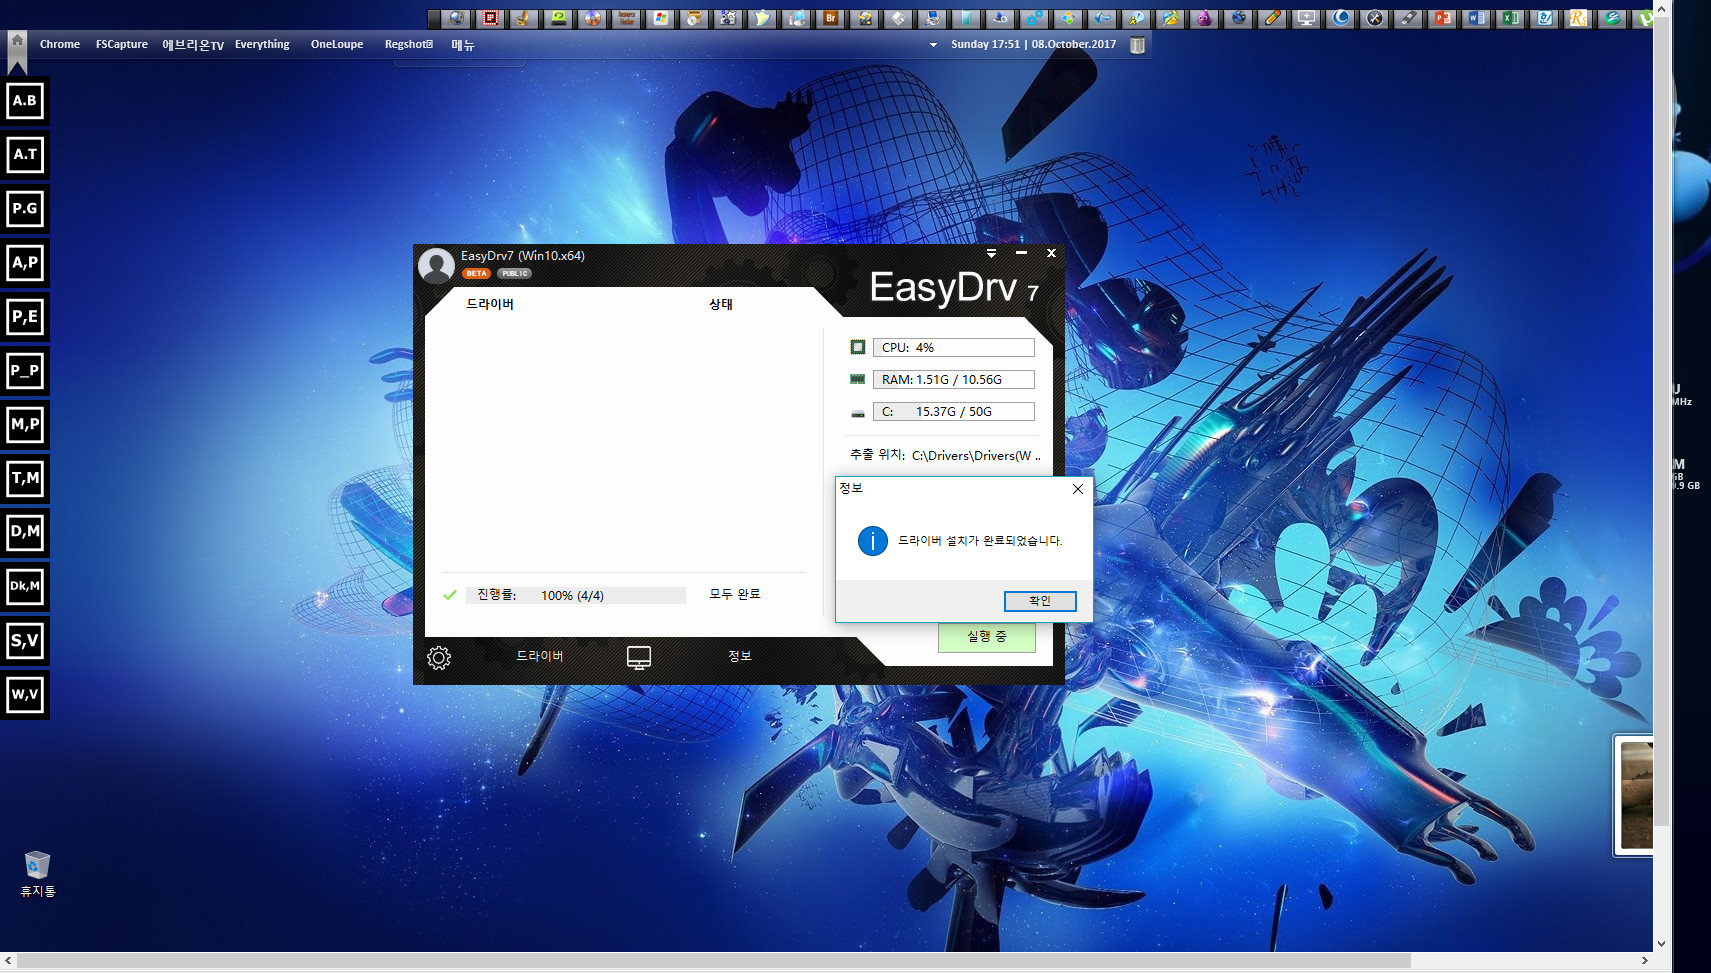Click the monitor icon in EasyDrv bottom bar
Viewport: 1711px width, 973px height.
639,657
